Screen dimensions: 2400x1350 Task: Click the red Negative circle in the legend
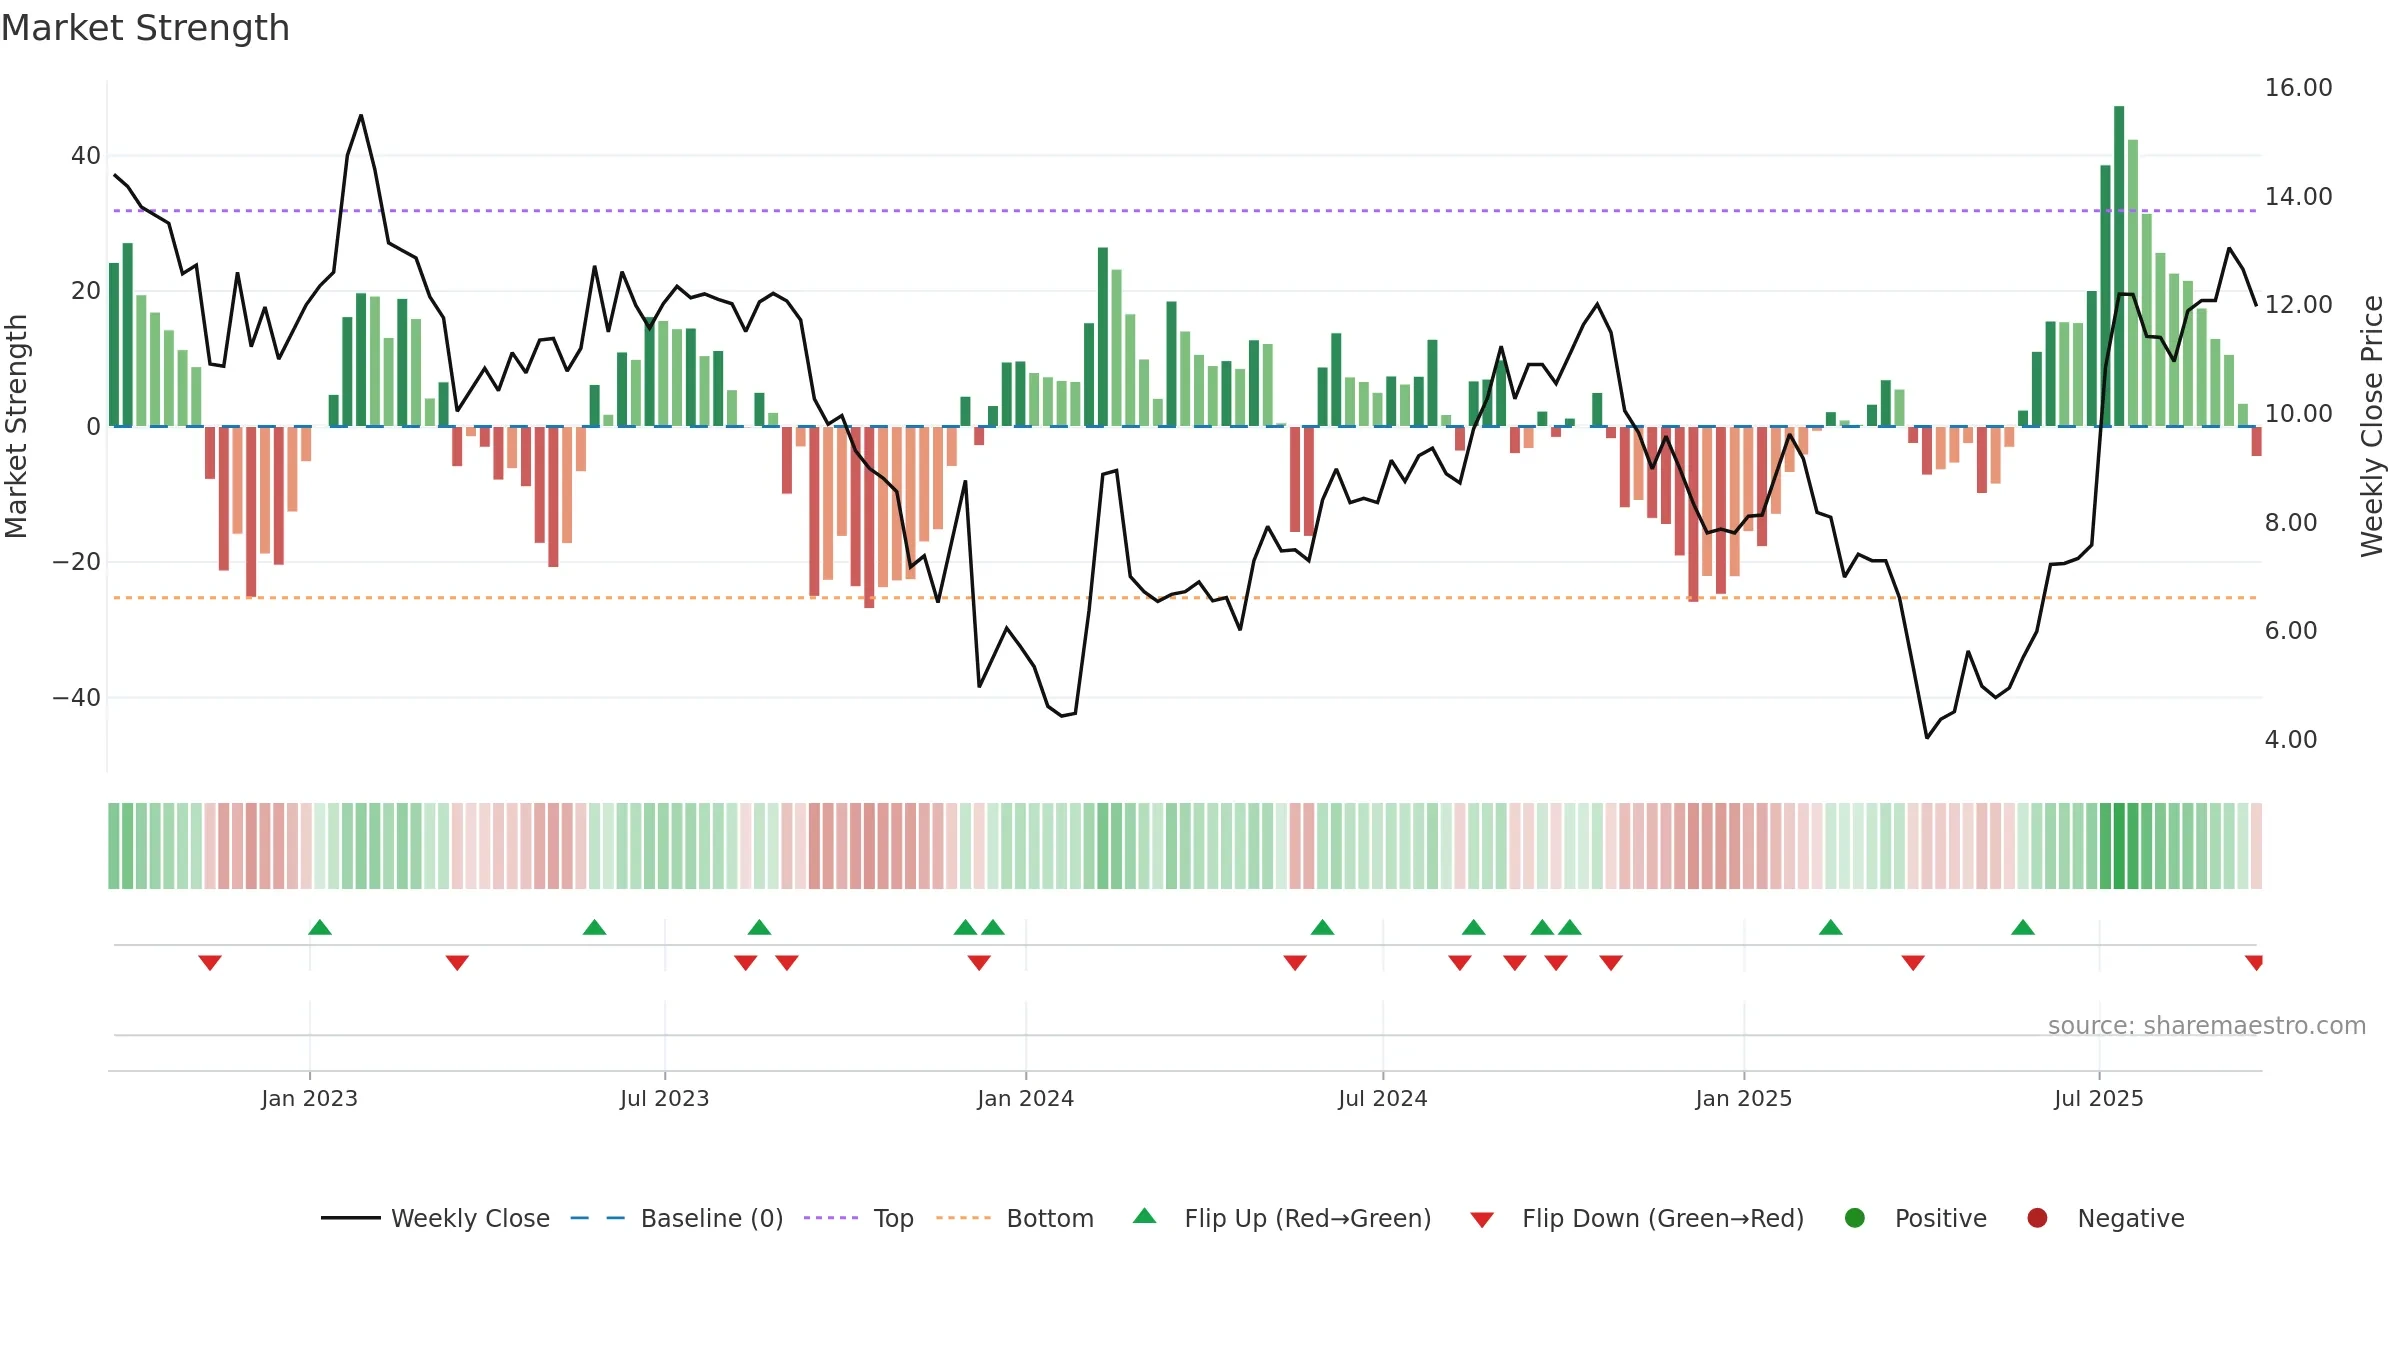click(x=2037, y=1218)
